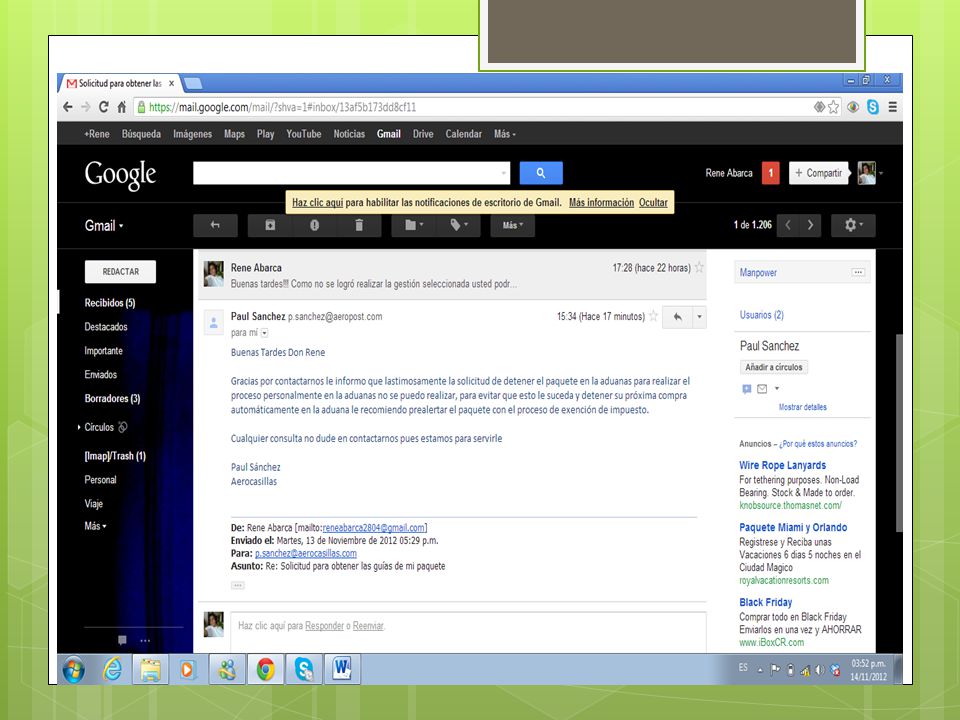Screen dimensions: 960x720
Task: Click the 'Responder' link in reply box
Action: pos(324,626)
